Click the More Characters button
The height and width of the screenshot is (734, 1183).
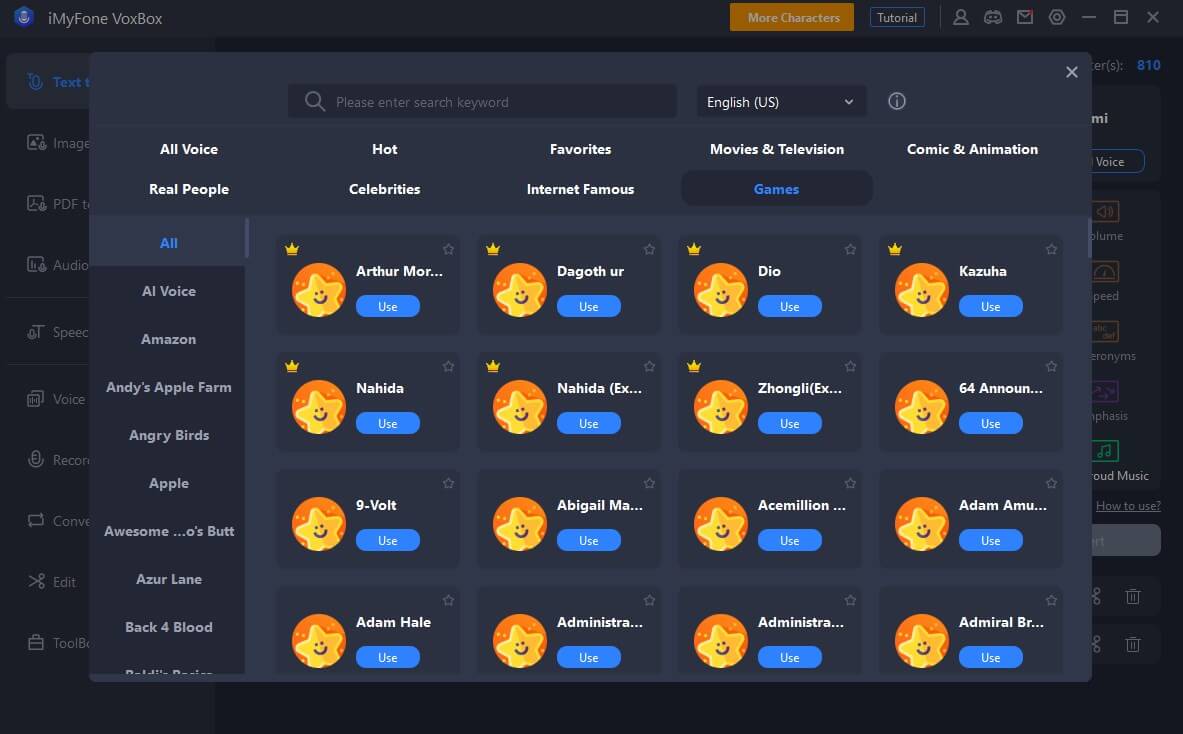(792, 17)
